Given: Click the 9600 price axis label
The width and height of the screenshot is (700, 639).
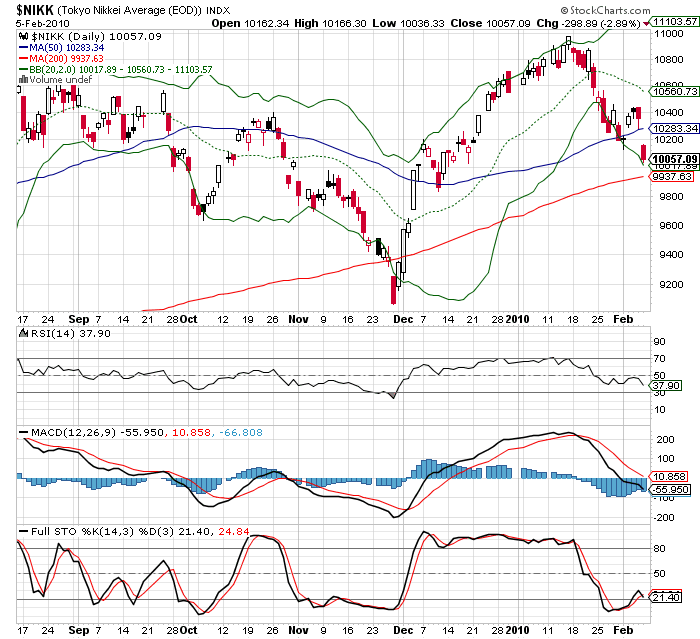Looking at the screenshot, I should [x=671, y=226].
